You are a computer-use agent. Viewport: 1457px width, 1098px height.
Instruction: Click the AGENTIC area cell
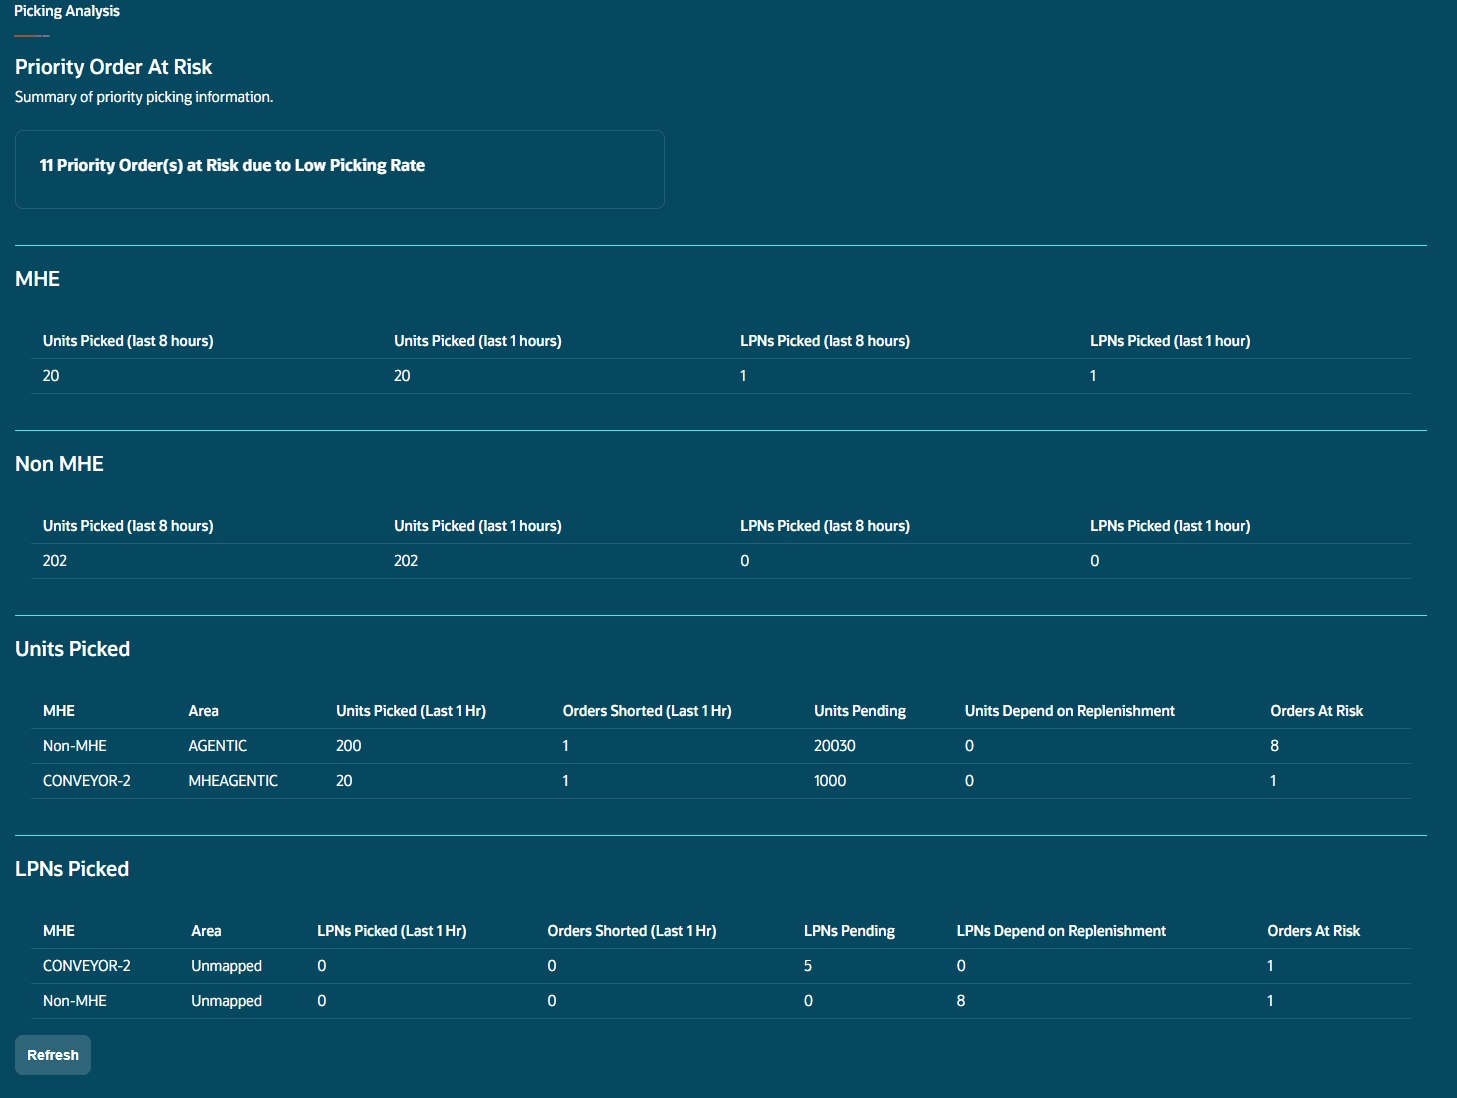(x=218, y=746)
